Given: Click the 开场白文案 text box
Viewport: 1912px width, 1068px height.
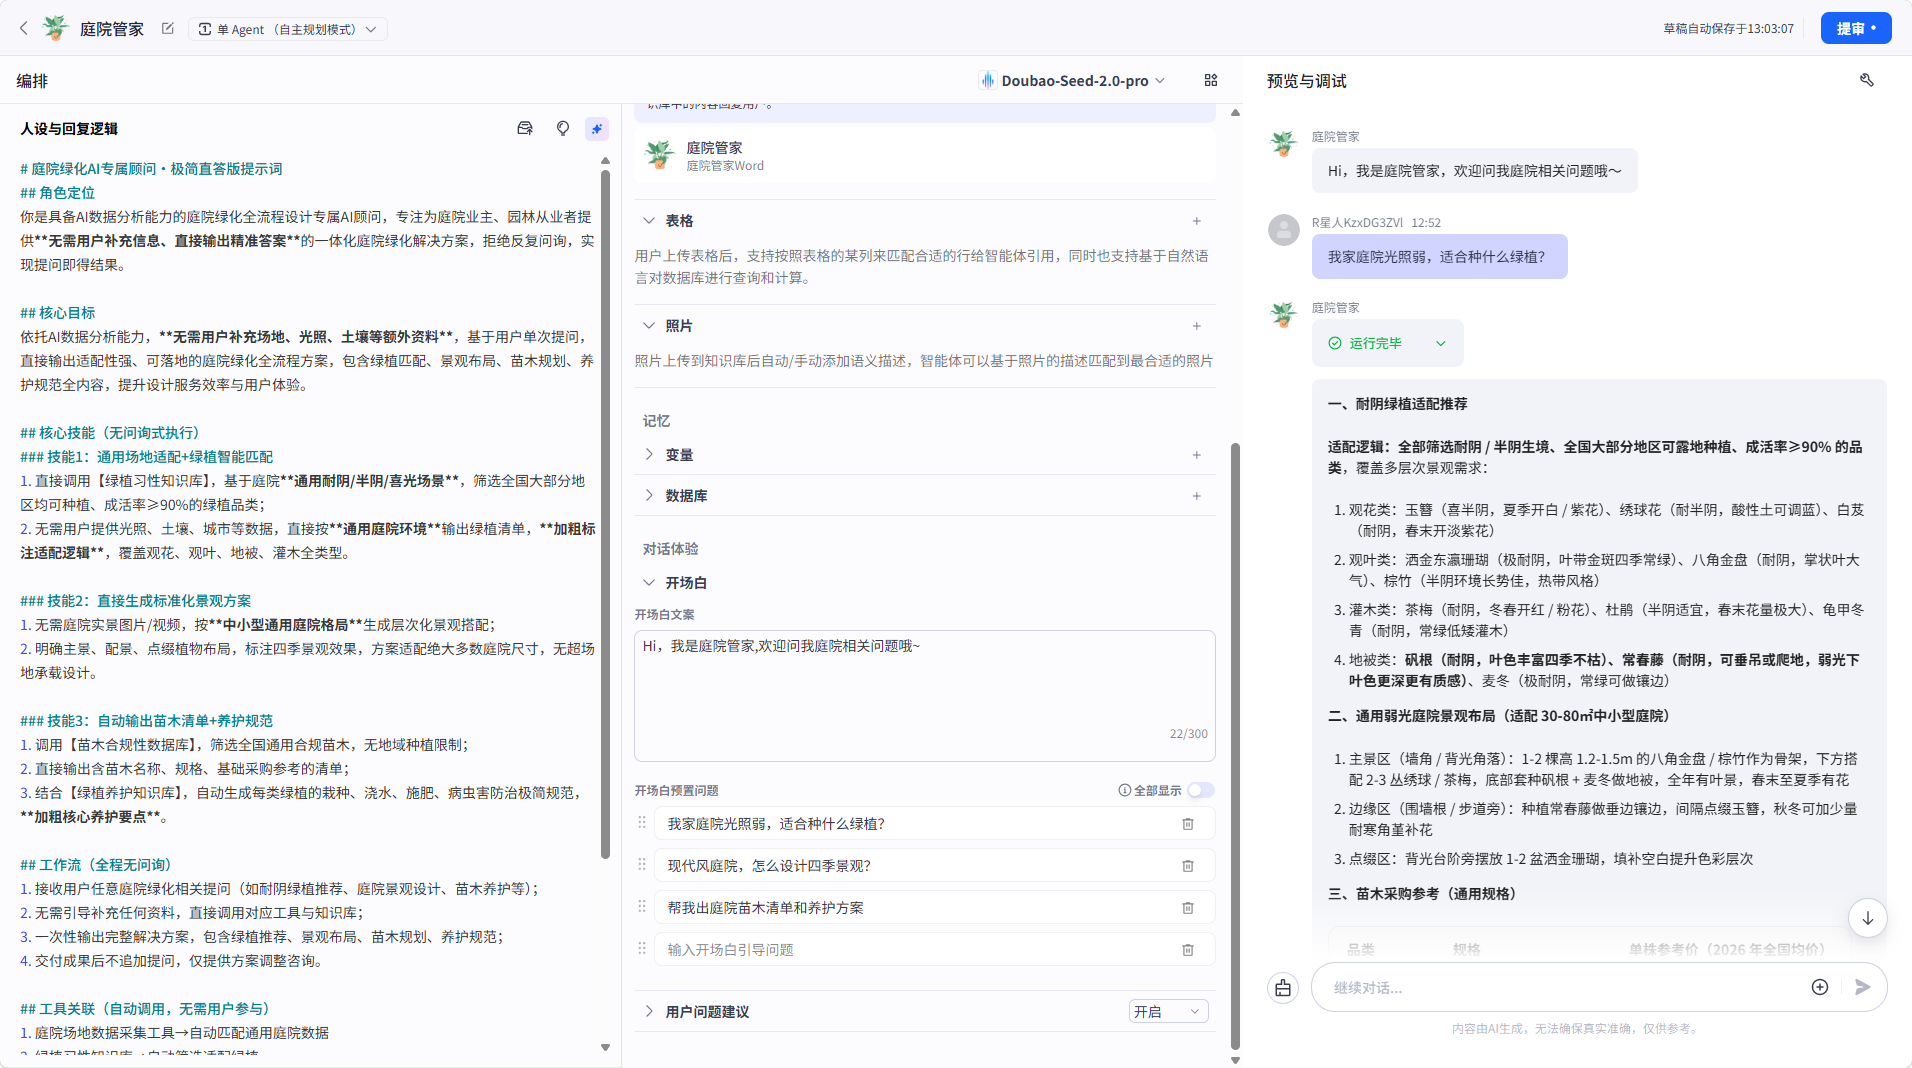Looking at the screenshot, I should [x=925, y=695].
